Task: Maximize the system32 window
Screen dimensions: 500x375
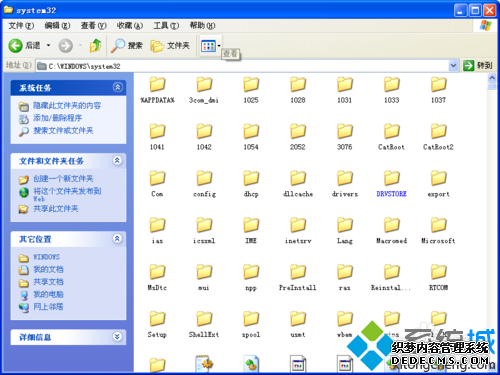Action: (x=475, y=11)
